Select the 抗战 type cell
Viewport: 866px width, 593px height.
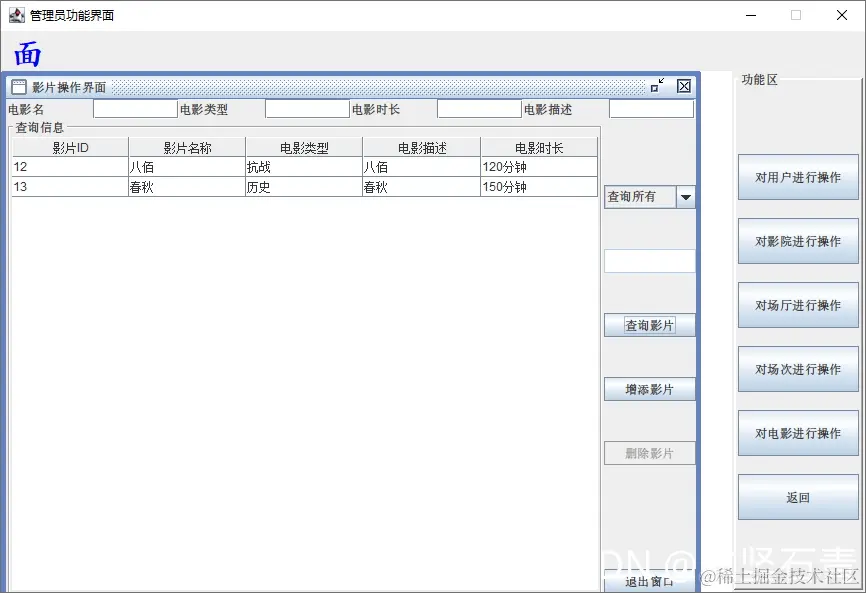click(x=304, y=167)
